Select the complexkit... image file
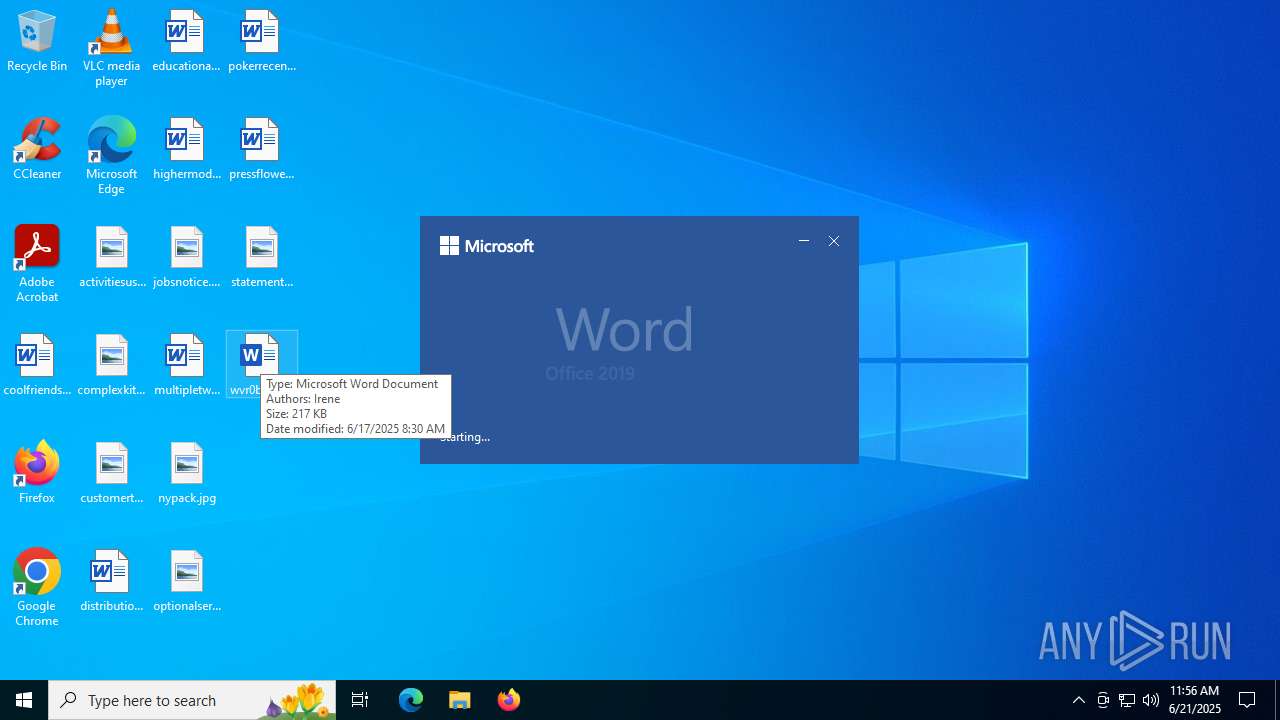 tap(112, 365)
